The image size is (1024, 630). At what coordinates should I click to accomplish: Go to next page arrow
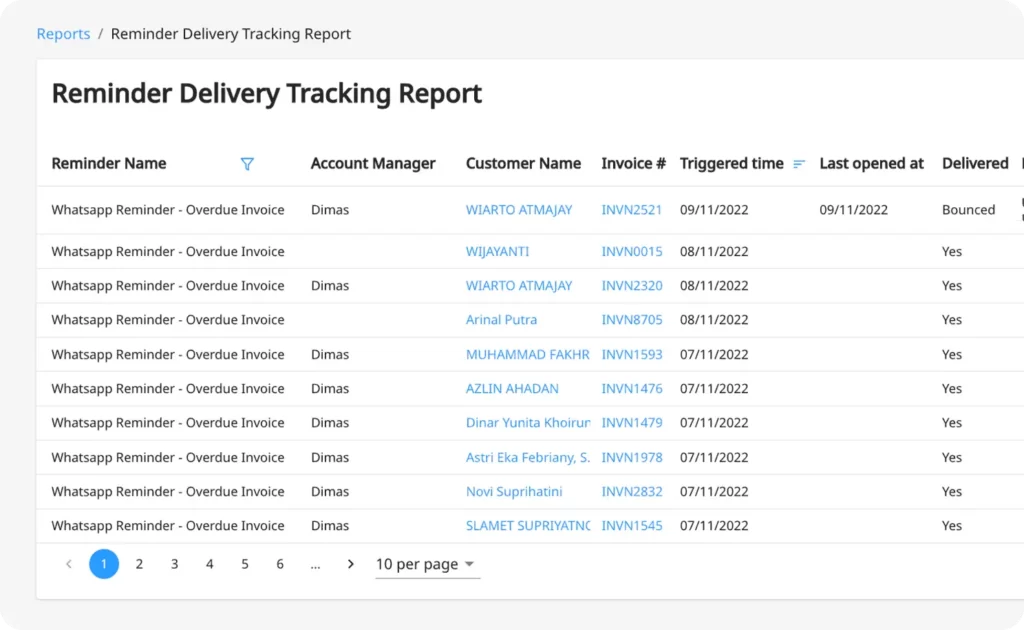(351, 564)
